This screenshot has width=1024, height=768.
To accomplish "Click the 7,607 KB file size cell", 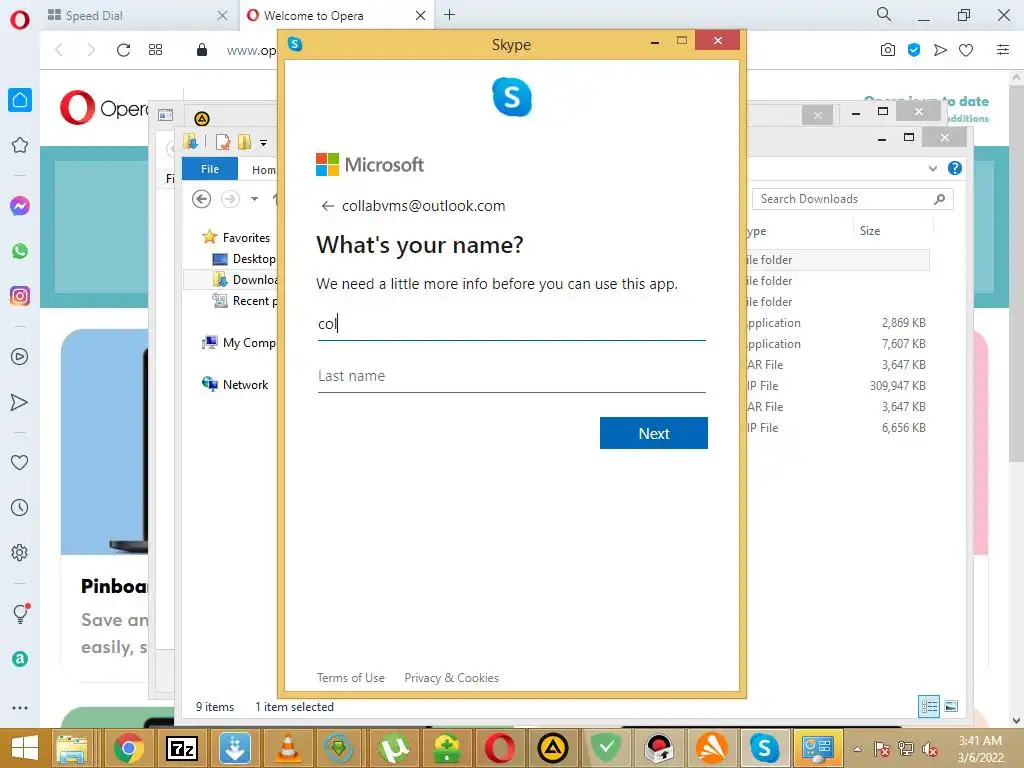I will coord(903,344).
